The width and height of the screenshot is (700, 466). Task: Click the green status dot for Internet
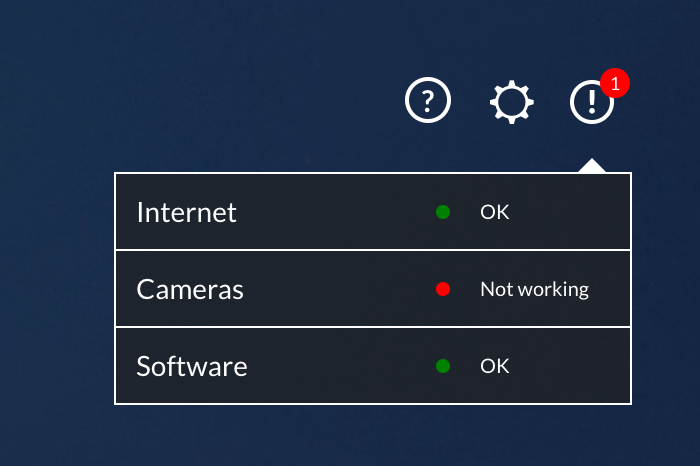tap(443, 212)
